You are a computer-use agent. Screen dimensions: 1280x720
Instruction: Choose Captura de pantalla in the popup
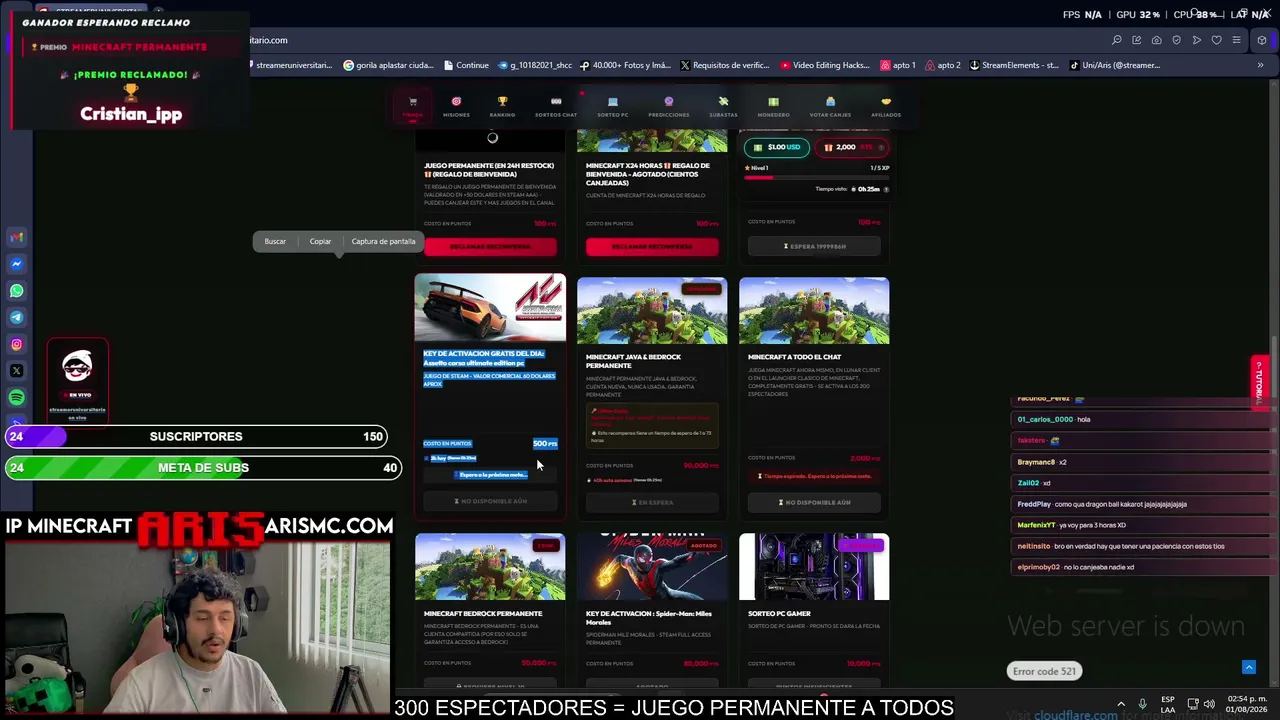(383, 241)
